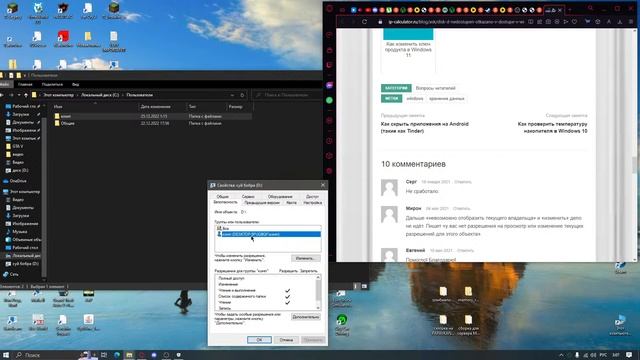Viewport: 640px width, 360px height.
Task: Open Opera easy setup menu icon
Action: (x=631, y=22)
